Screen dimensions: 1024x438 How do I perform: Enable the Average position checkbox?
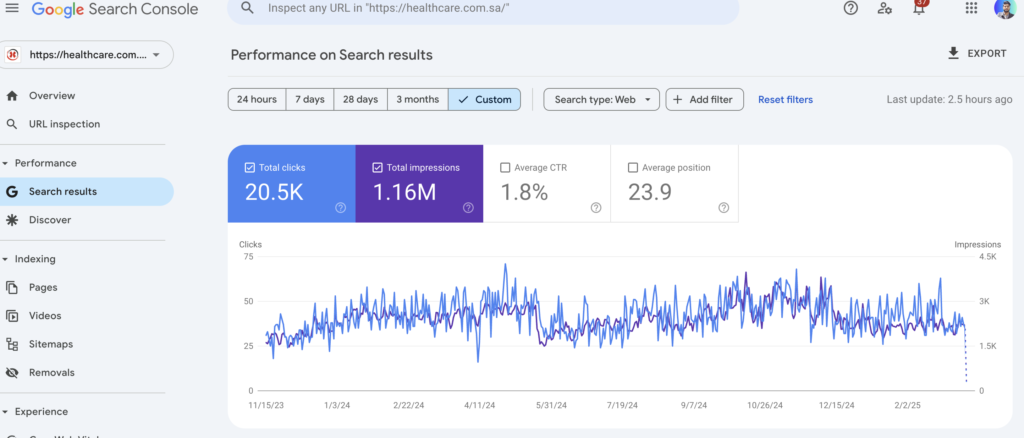click(x=632, y=168)
